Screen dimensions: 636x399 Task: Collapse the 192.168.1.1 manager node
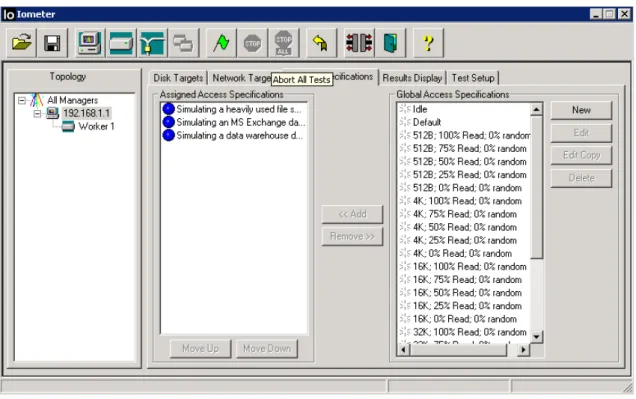(x=37, y=113)
